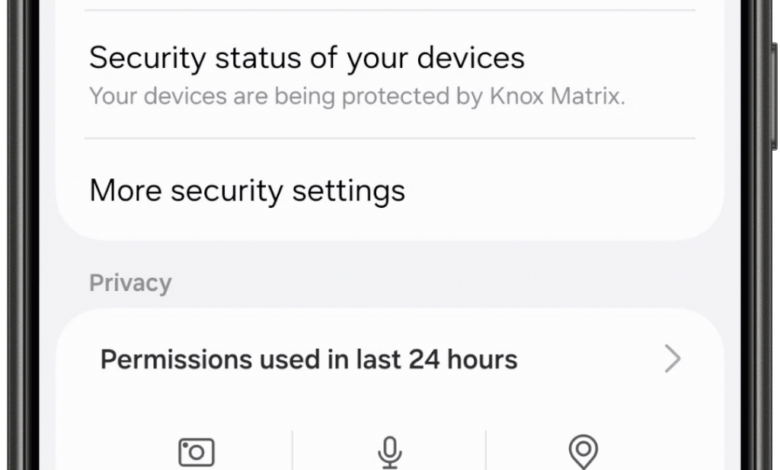Tap the word Permissions in the card heading

tap(177, 359)
